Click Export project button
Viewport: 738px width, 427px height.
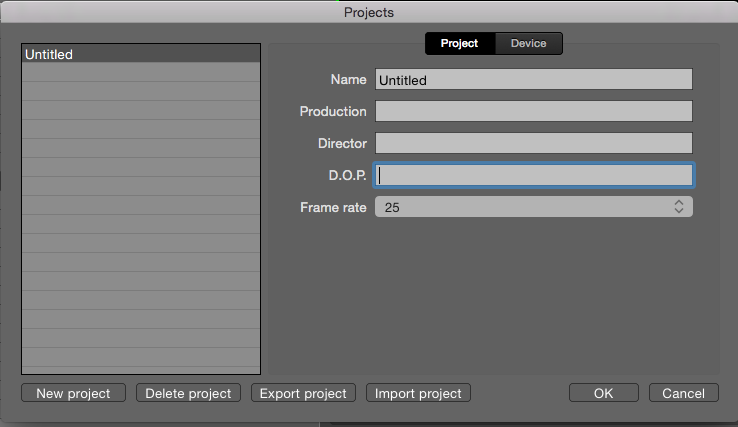303,393
